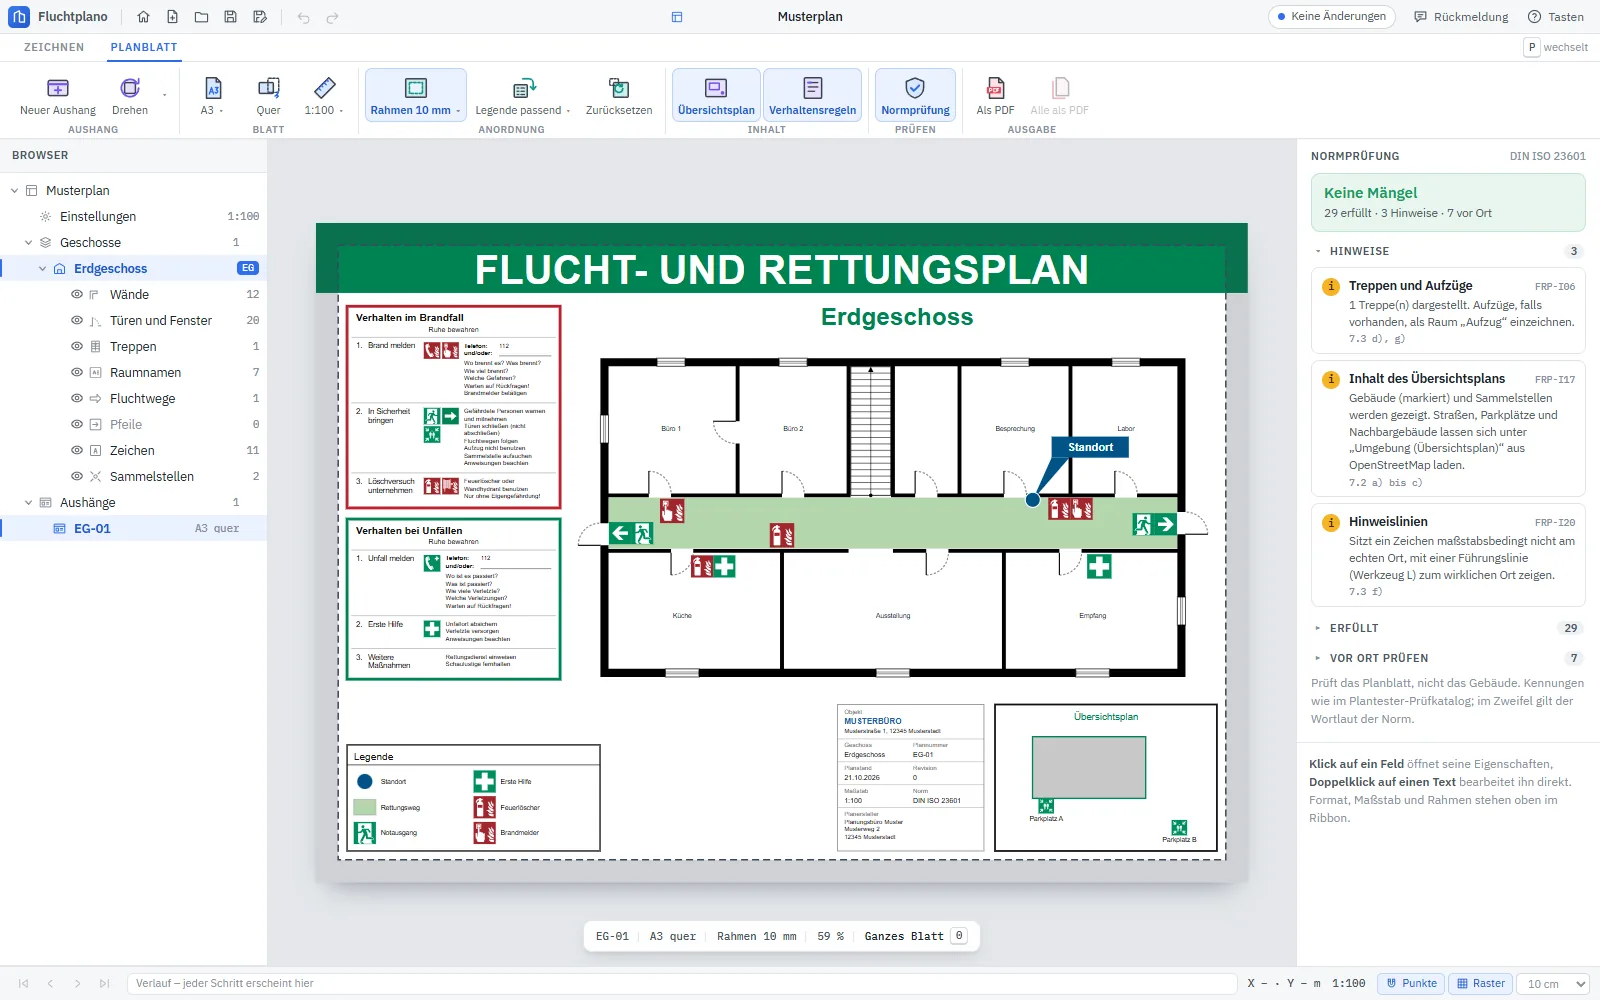Open the Inhalt des Übersichtsplans hint
Viewport: 1600px width, 1000px height.
(1448, 429)
